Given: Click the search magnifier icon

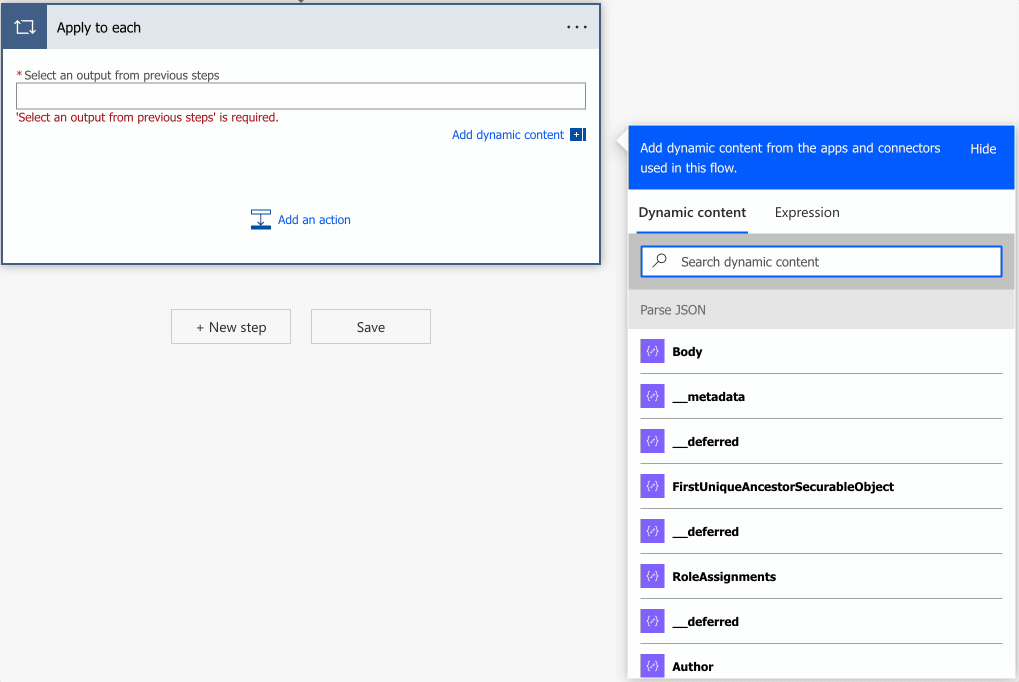Looking at the screenshot, I should [659, 261].
